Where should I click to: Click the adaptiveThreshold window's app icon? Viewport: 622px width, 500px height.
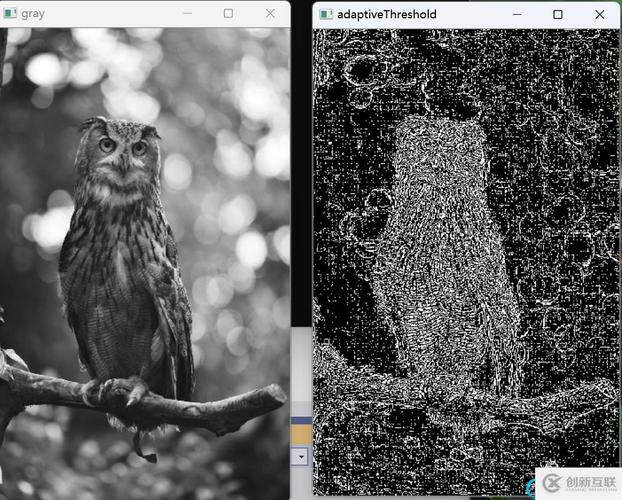(x=325, y=15)
